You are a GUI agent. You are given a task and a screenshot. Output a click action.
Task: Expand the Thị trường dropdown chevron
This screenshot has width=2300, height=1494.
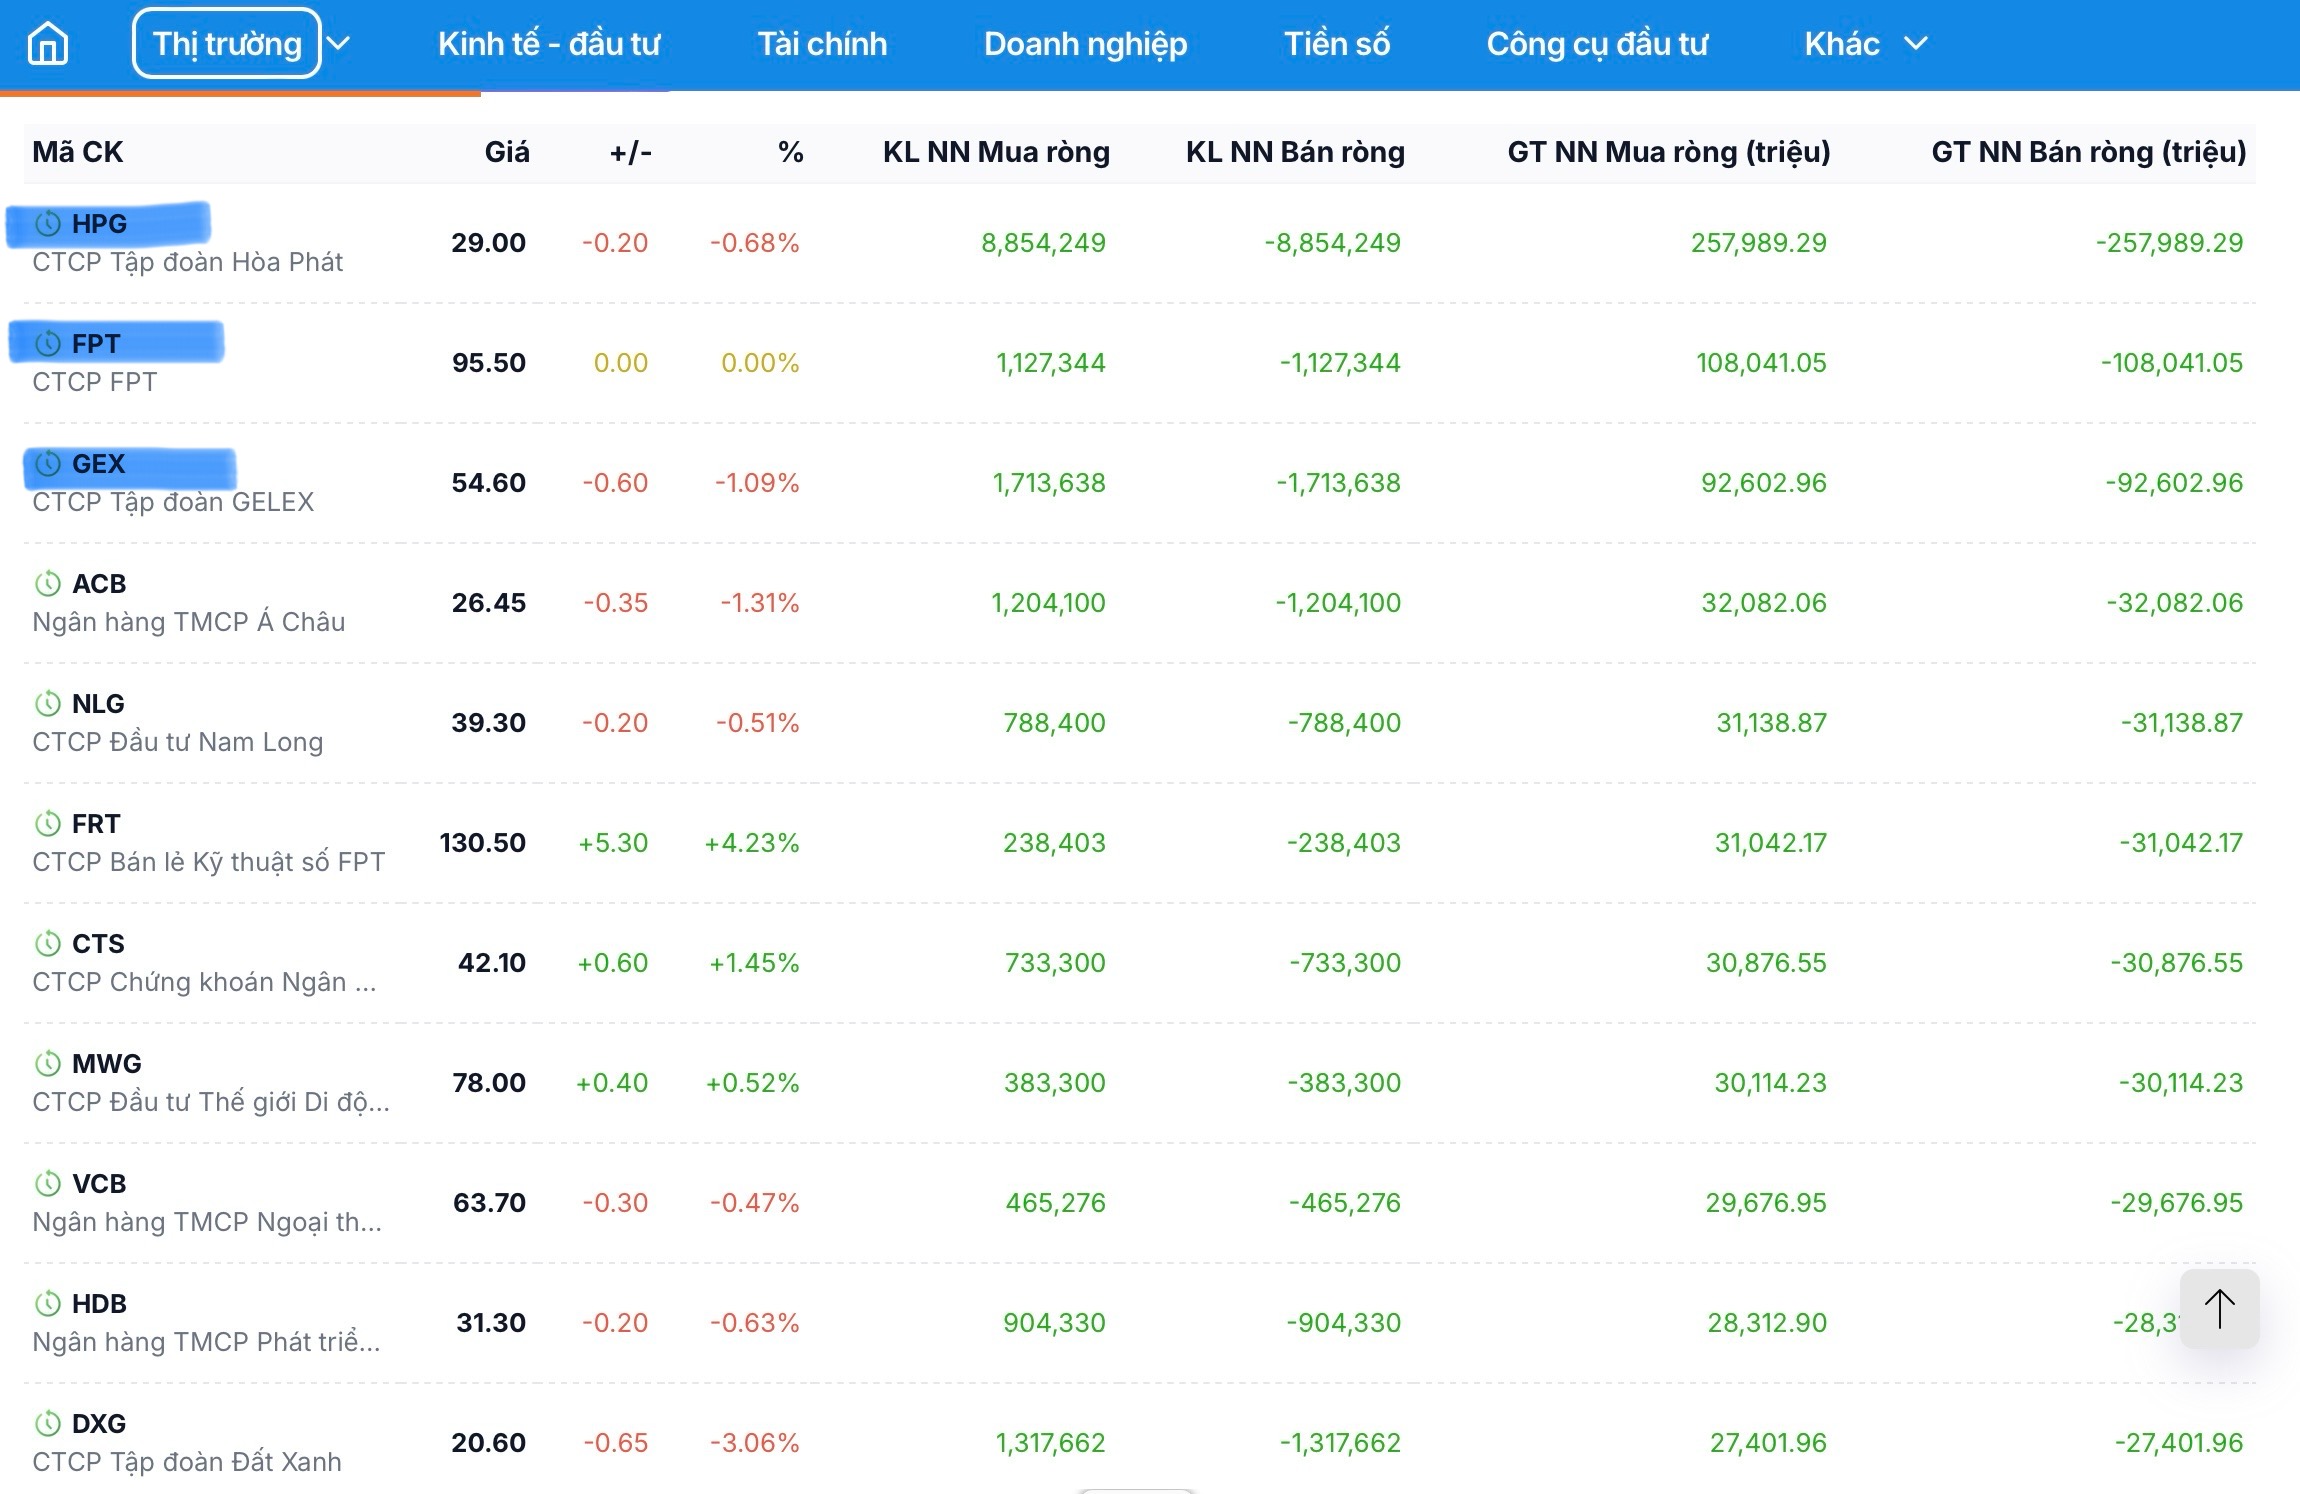pos(339,44)
